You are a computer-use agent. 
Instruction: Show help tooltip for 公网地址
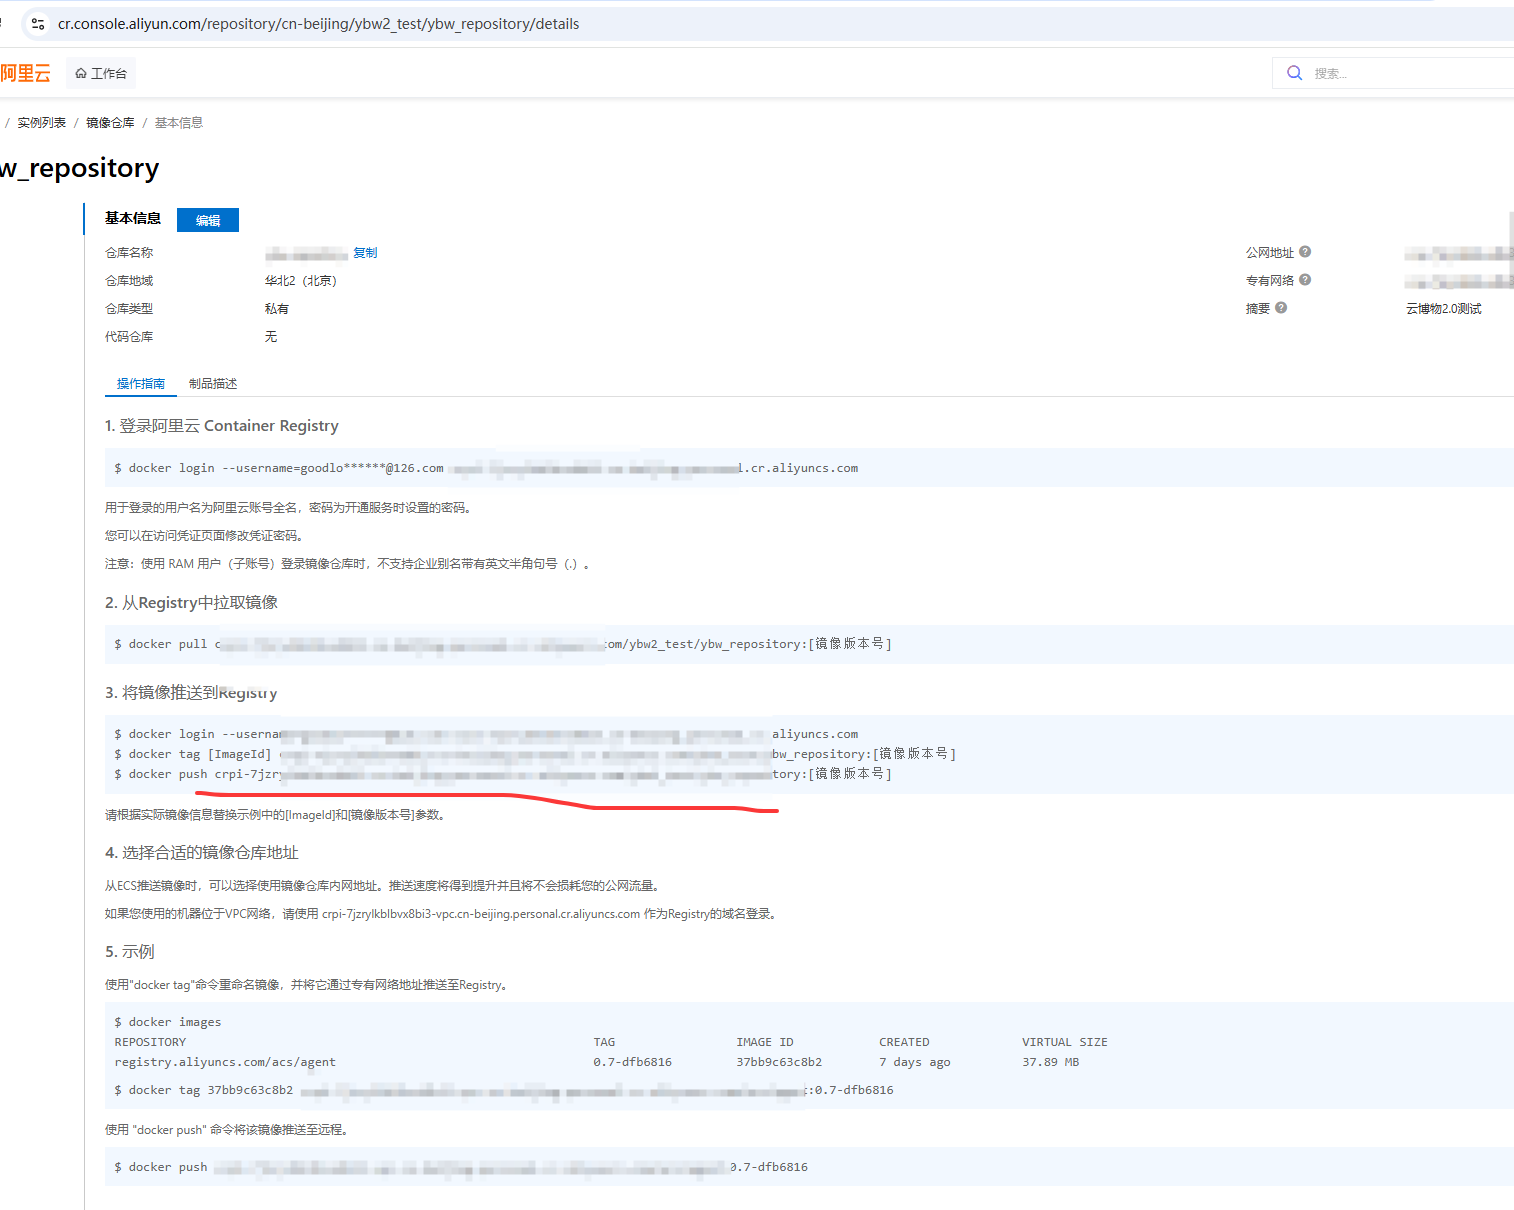pyautogui.click(x=1305, y=252)
